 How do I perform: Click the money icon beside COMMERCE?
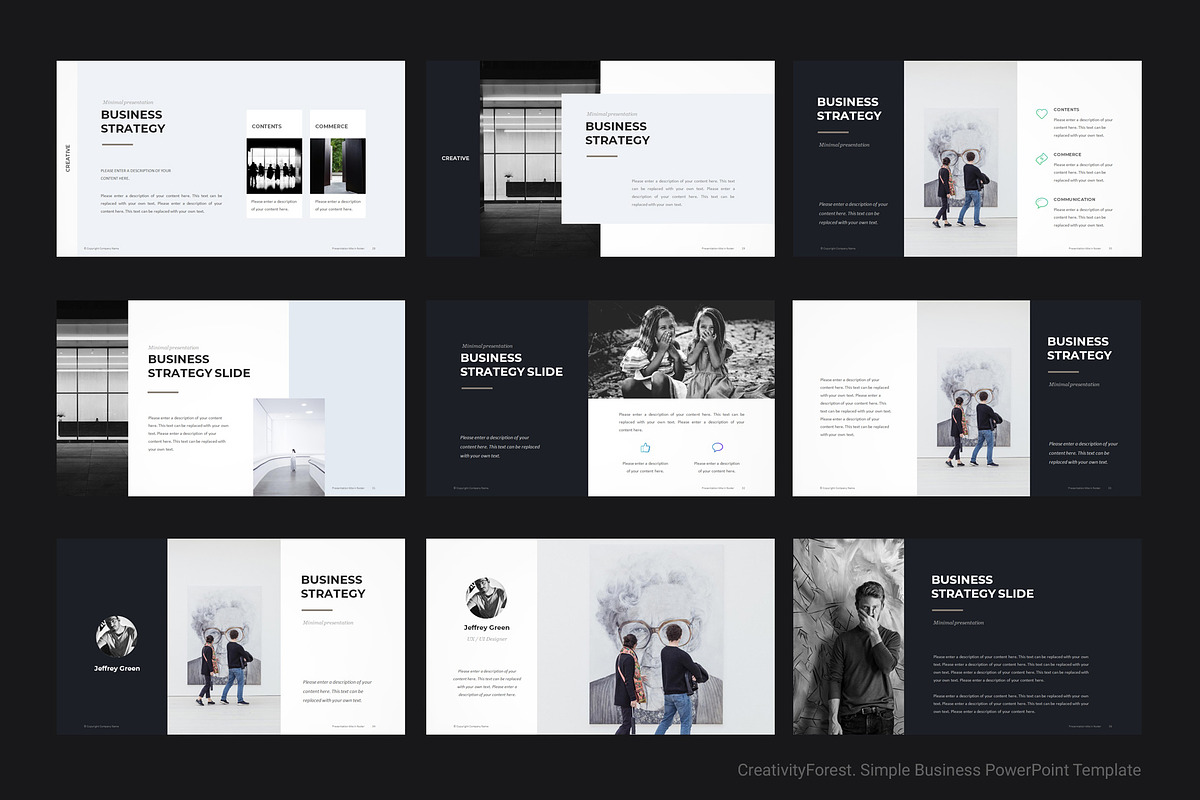[1041, 159]
